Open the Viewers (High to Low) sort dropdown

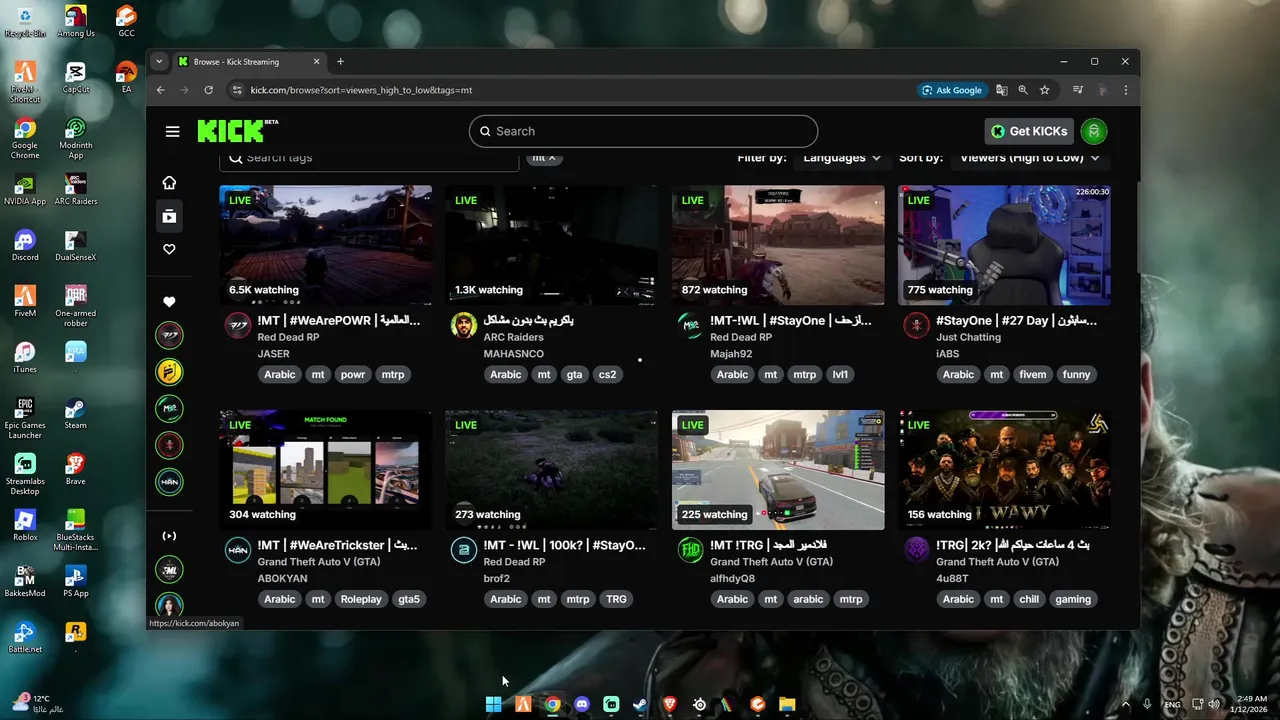point(1029,158)
